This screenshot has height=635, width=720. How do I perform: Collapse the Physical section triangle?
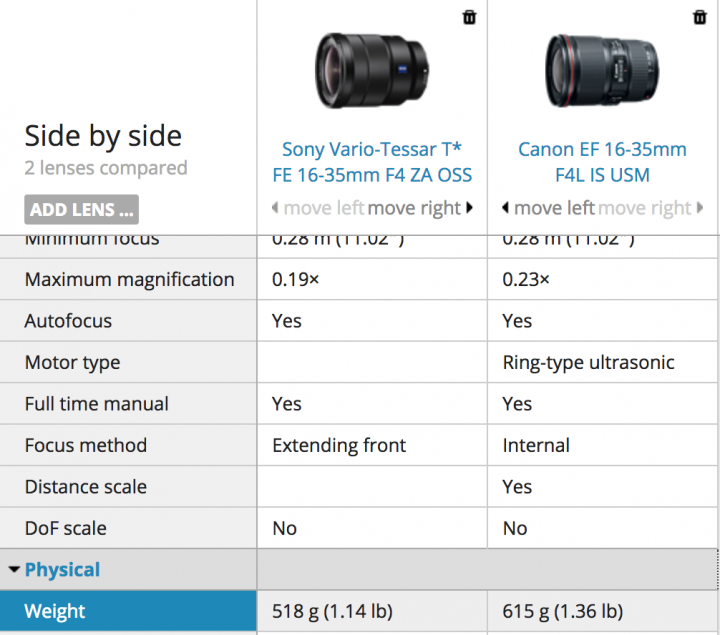(x=14, y=570)
